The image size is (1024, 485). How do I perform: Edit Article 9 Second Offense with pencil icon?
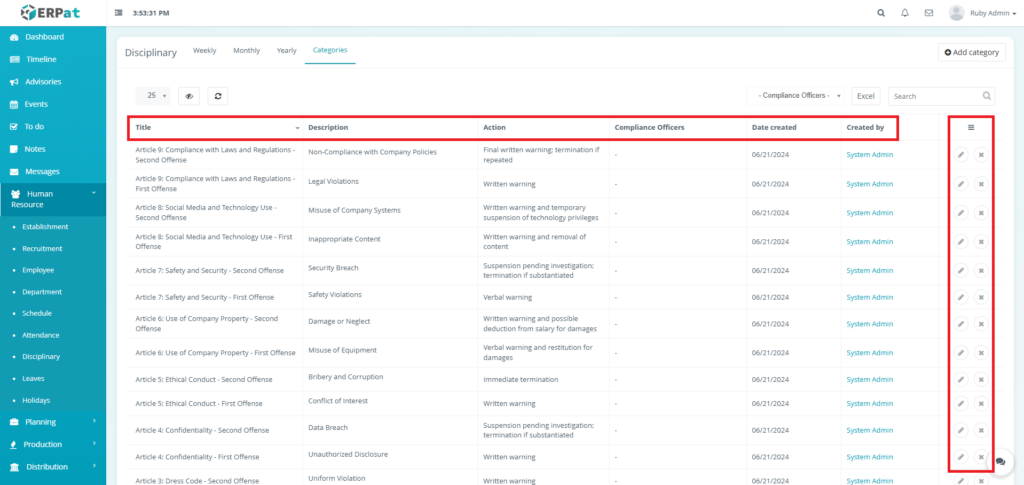point(960,155)
